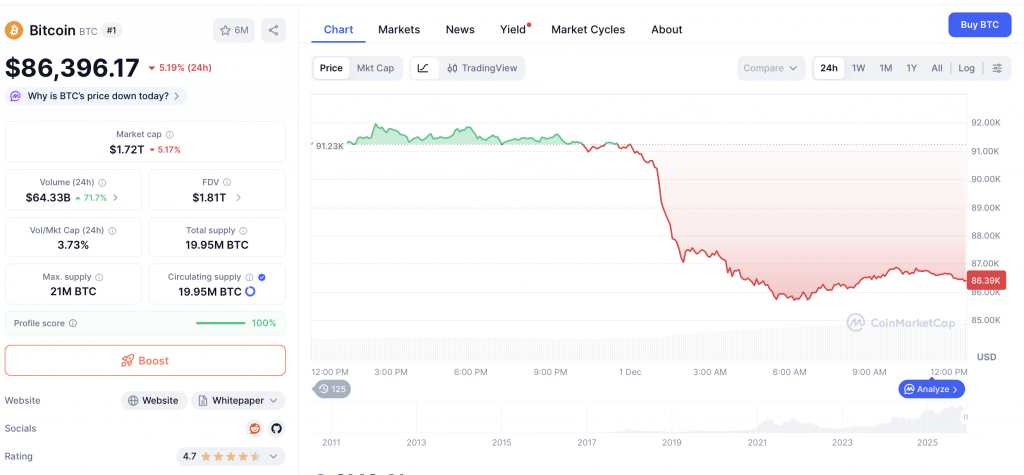
Task: Toggle the Log scale option
Action: coord(966,68)
